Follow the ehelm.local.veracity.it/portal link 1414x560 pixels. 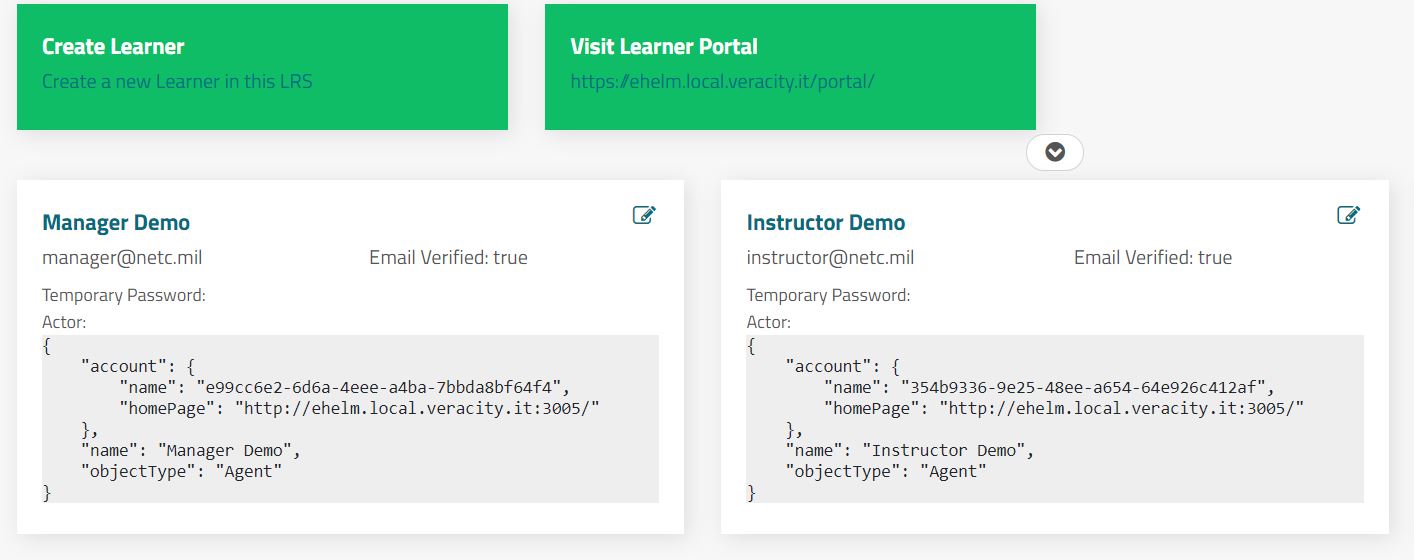[x=722, y=81]
